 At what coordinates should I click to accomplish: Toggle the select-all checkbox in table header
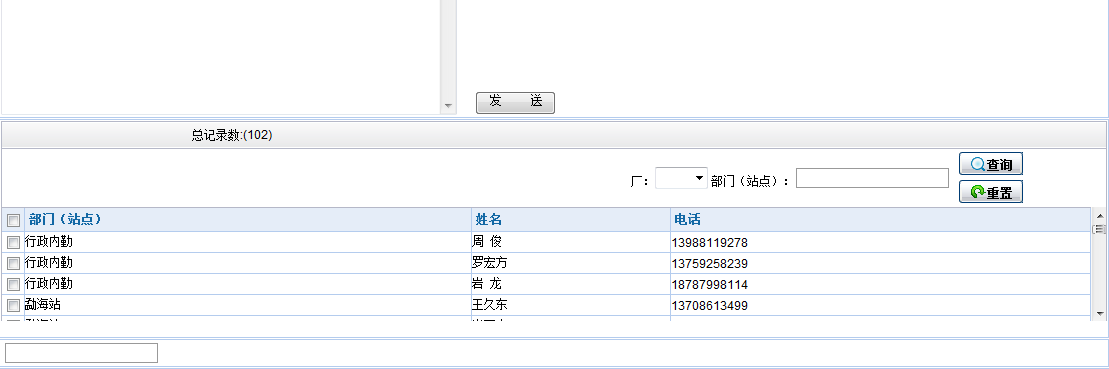click(13, 221)
